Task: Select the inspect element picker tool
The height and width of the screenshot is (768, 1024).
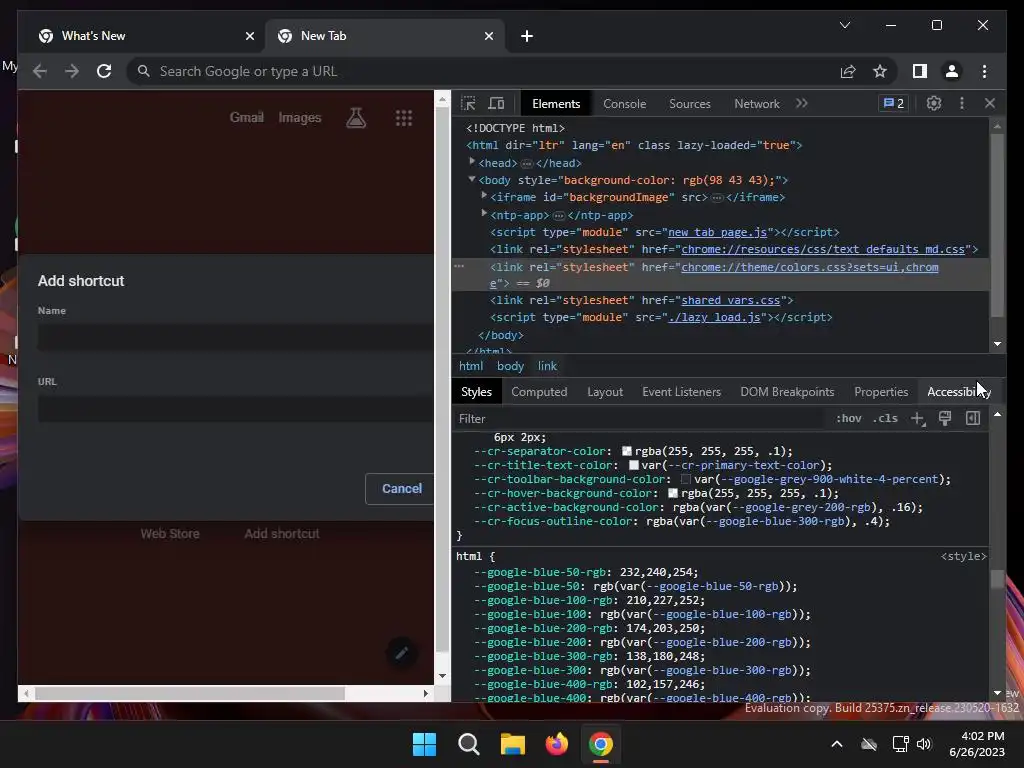Action: (468, 103)
